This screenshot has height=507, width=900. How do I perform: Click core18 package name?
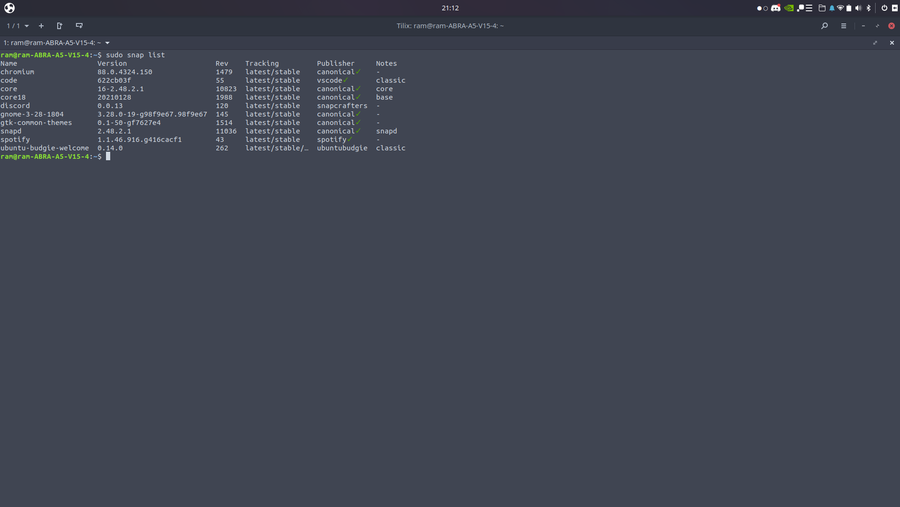(13, 97)
